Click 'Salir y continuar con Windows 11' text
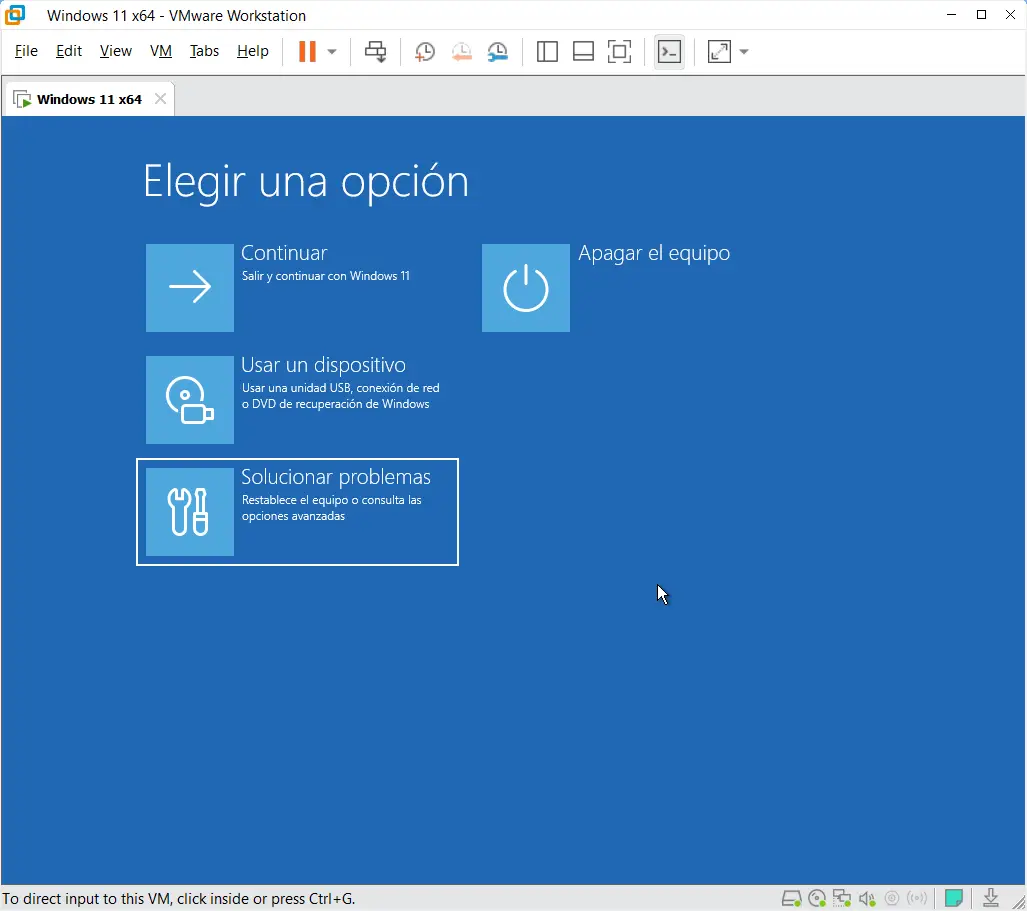The width and height of the screenshot is (1027, 911). point(326,276)
